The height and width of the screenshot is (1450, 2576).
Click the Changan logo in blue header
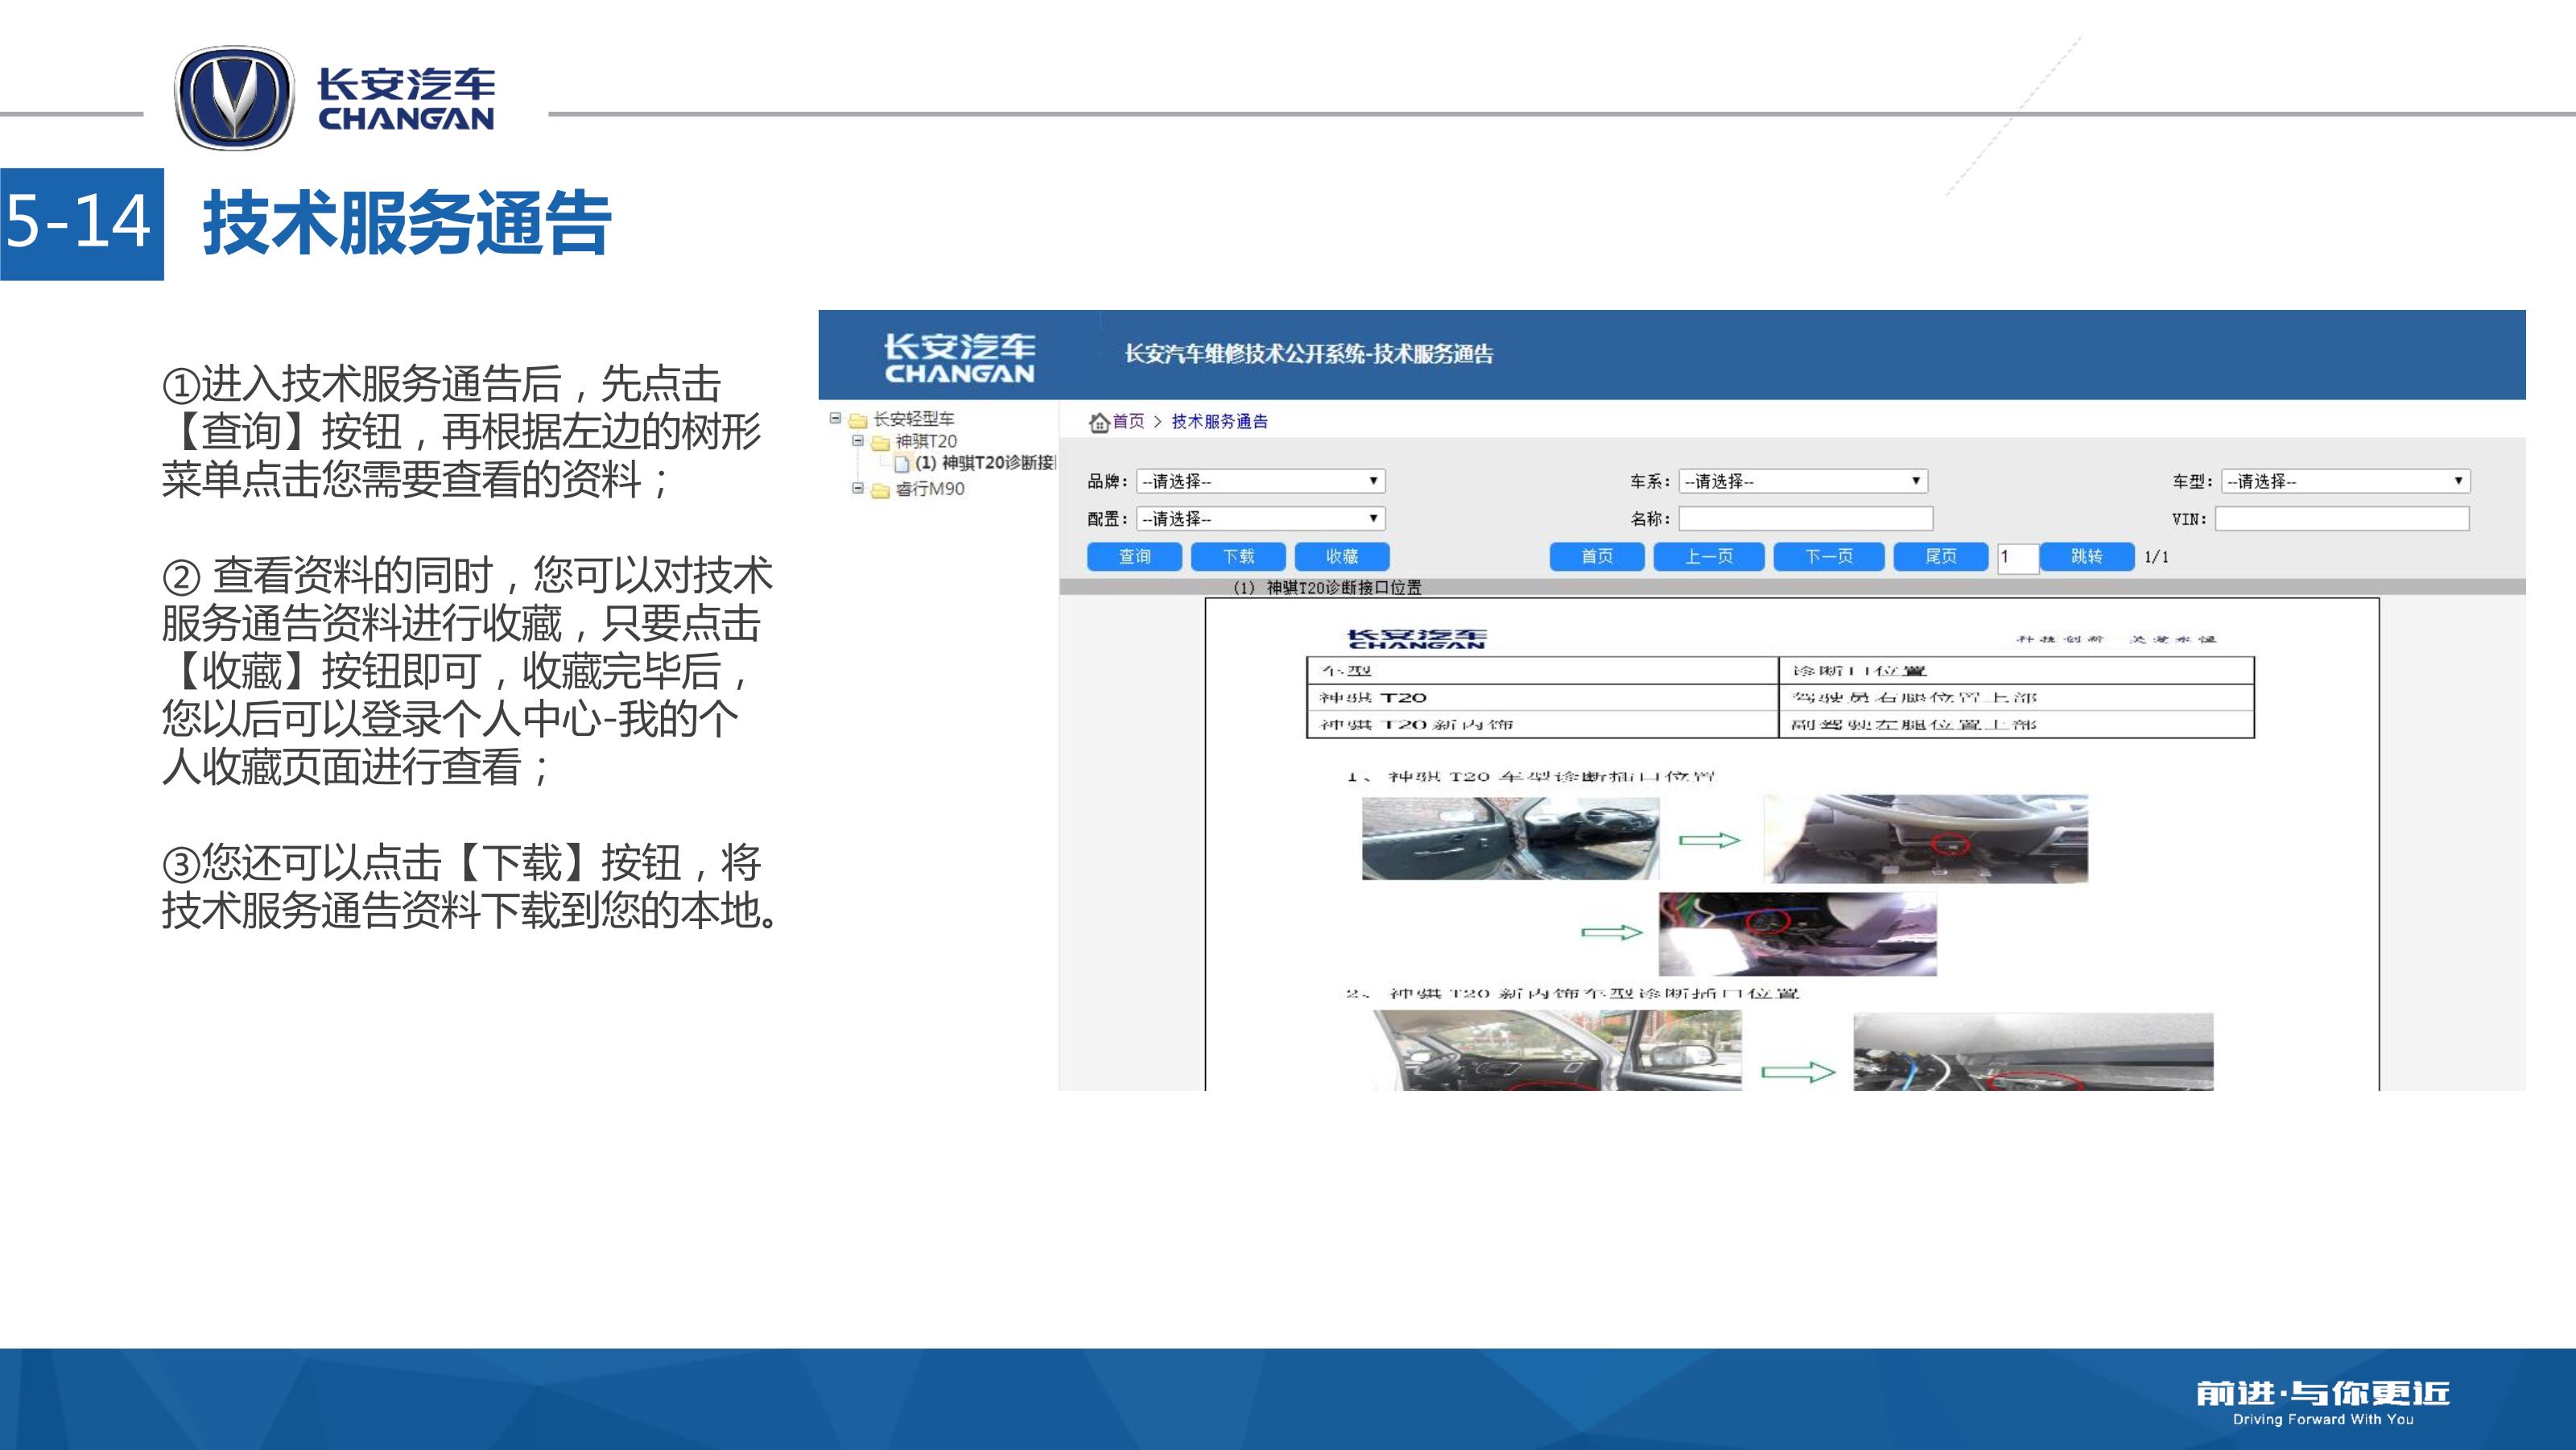(x=959, y=358)
